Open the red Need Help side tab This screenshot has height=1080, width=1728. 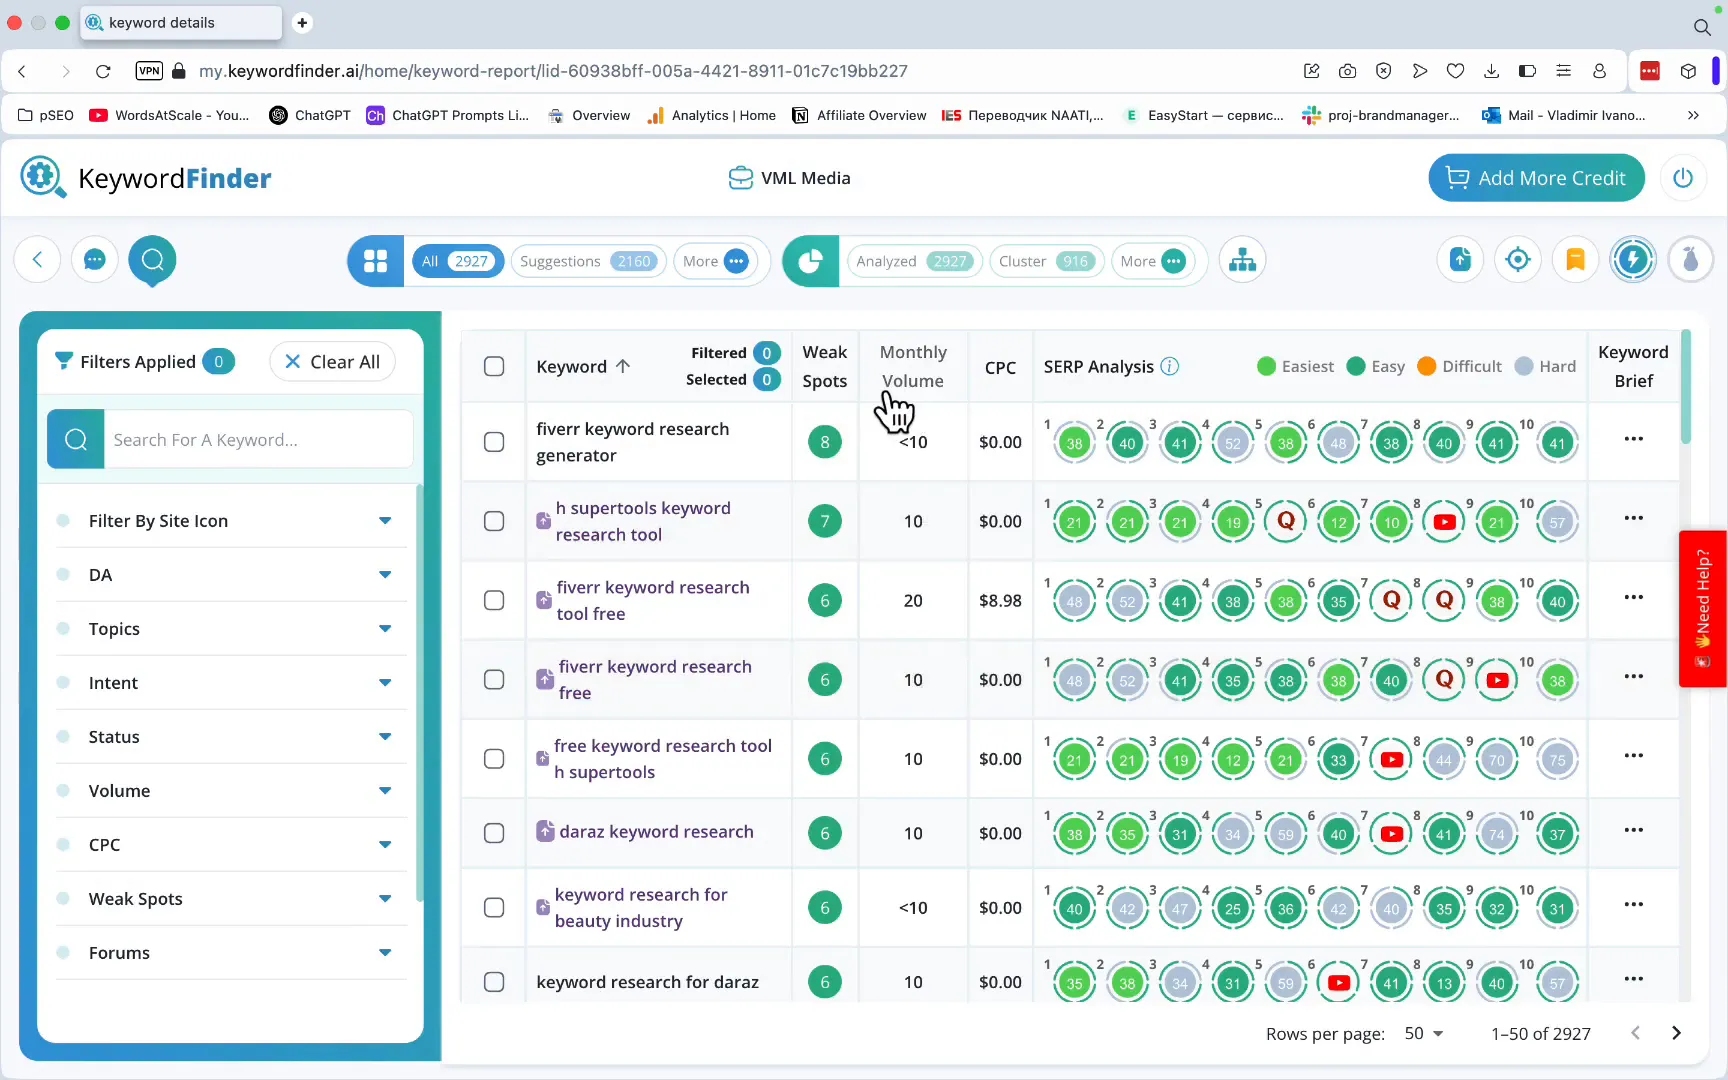pos(1703,609)
